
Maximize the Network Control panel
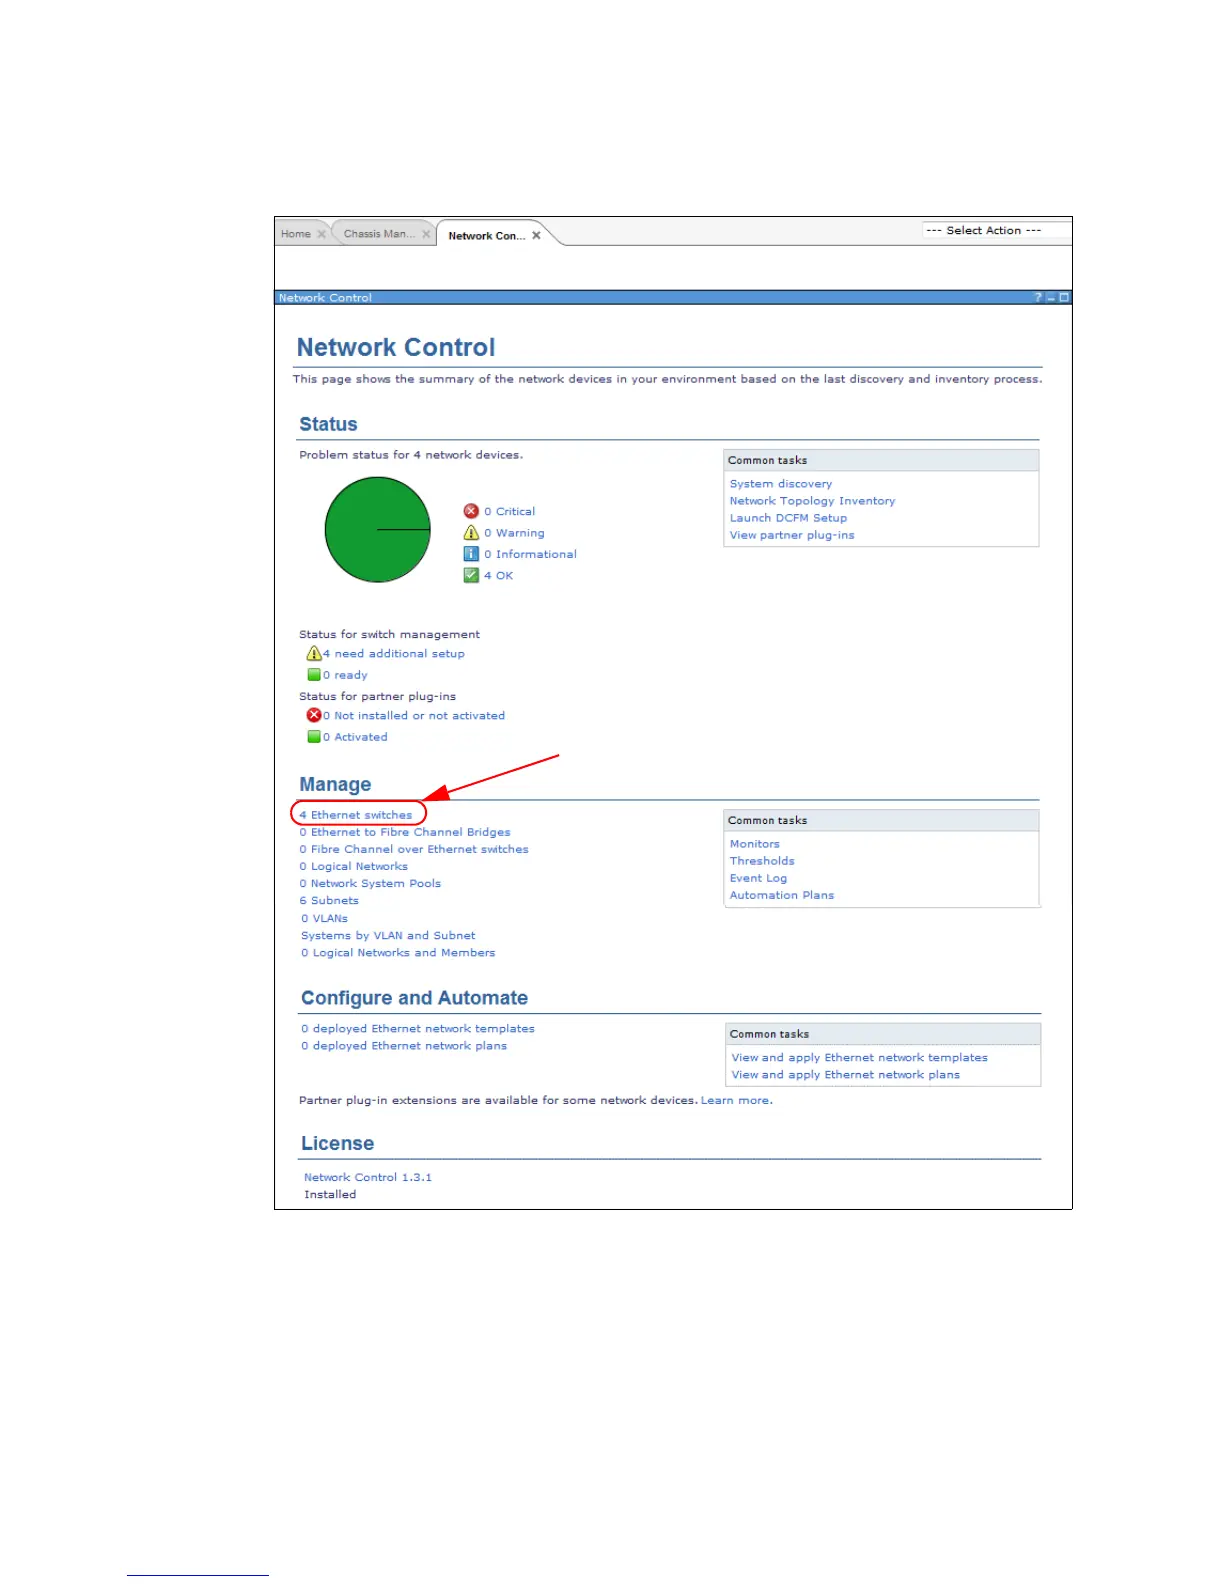1064,298
